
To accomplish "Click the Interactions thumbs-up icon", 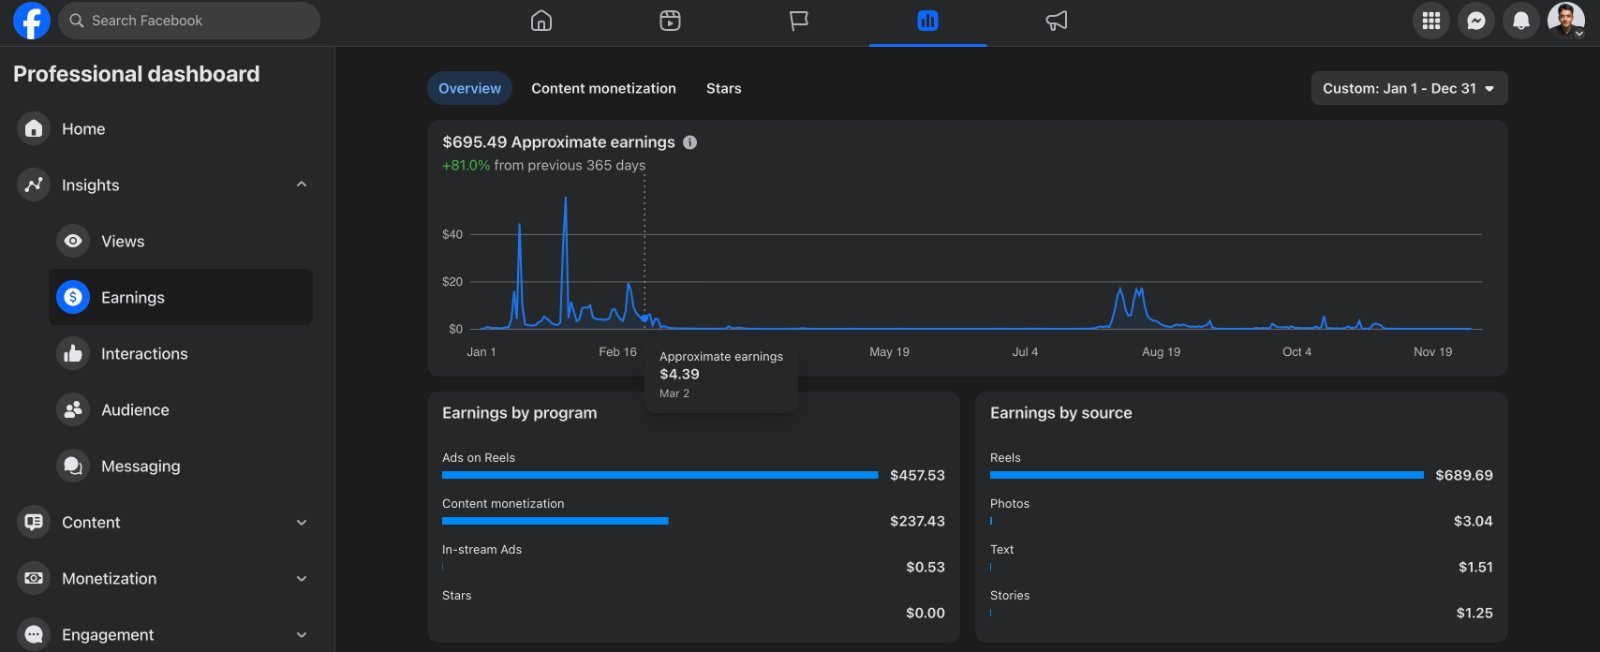I will 73,353.
